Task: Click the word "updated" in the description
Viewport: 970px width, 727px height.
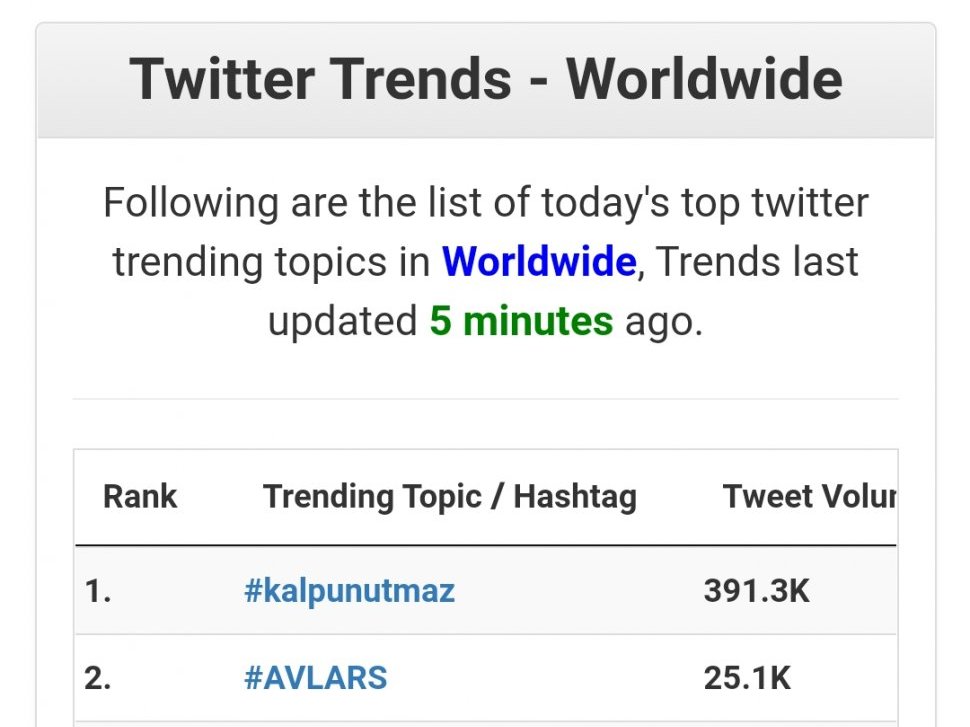Action: point(342,321)
